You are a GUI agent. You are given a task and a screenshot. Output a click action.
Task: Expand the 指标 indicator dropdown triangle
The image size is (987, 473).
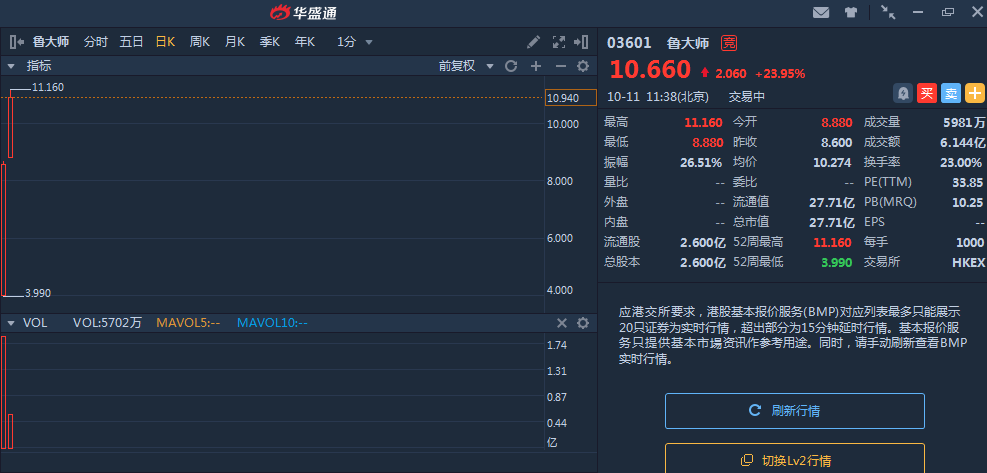pos(11,66)
